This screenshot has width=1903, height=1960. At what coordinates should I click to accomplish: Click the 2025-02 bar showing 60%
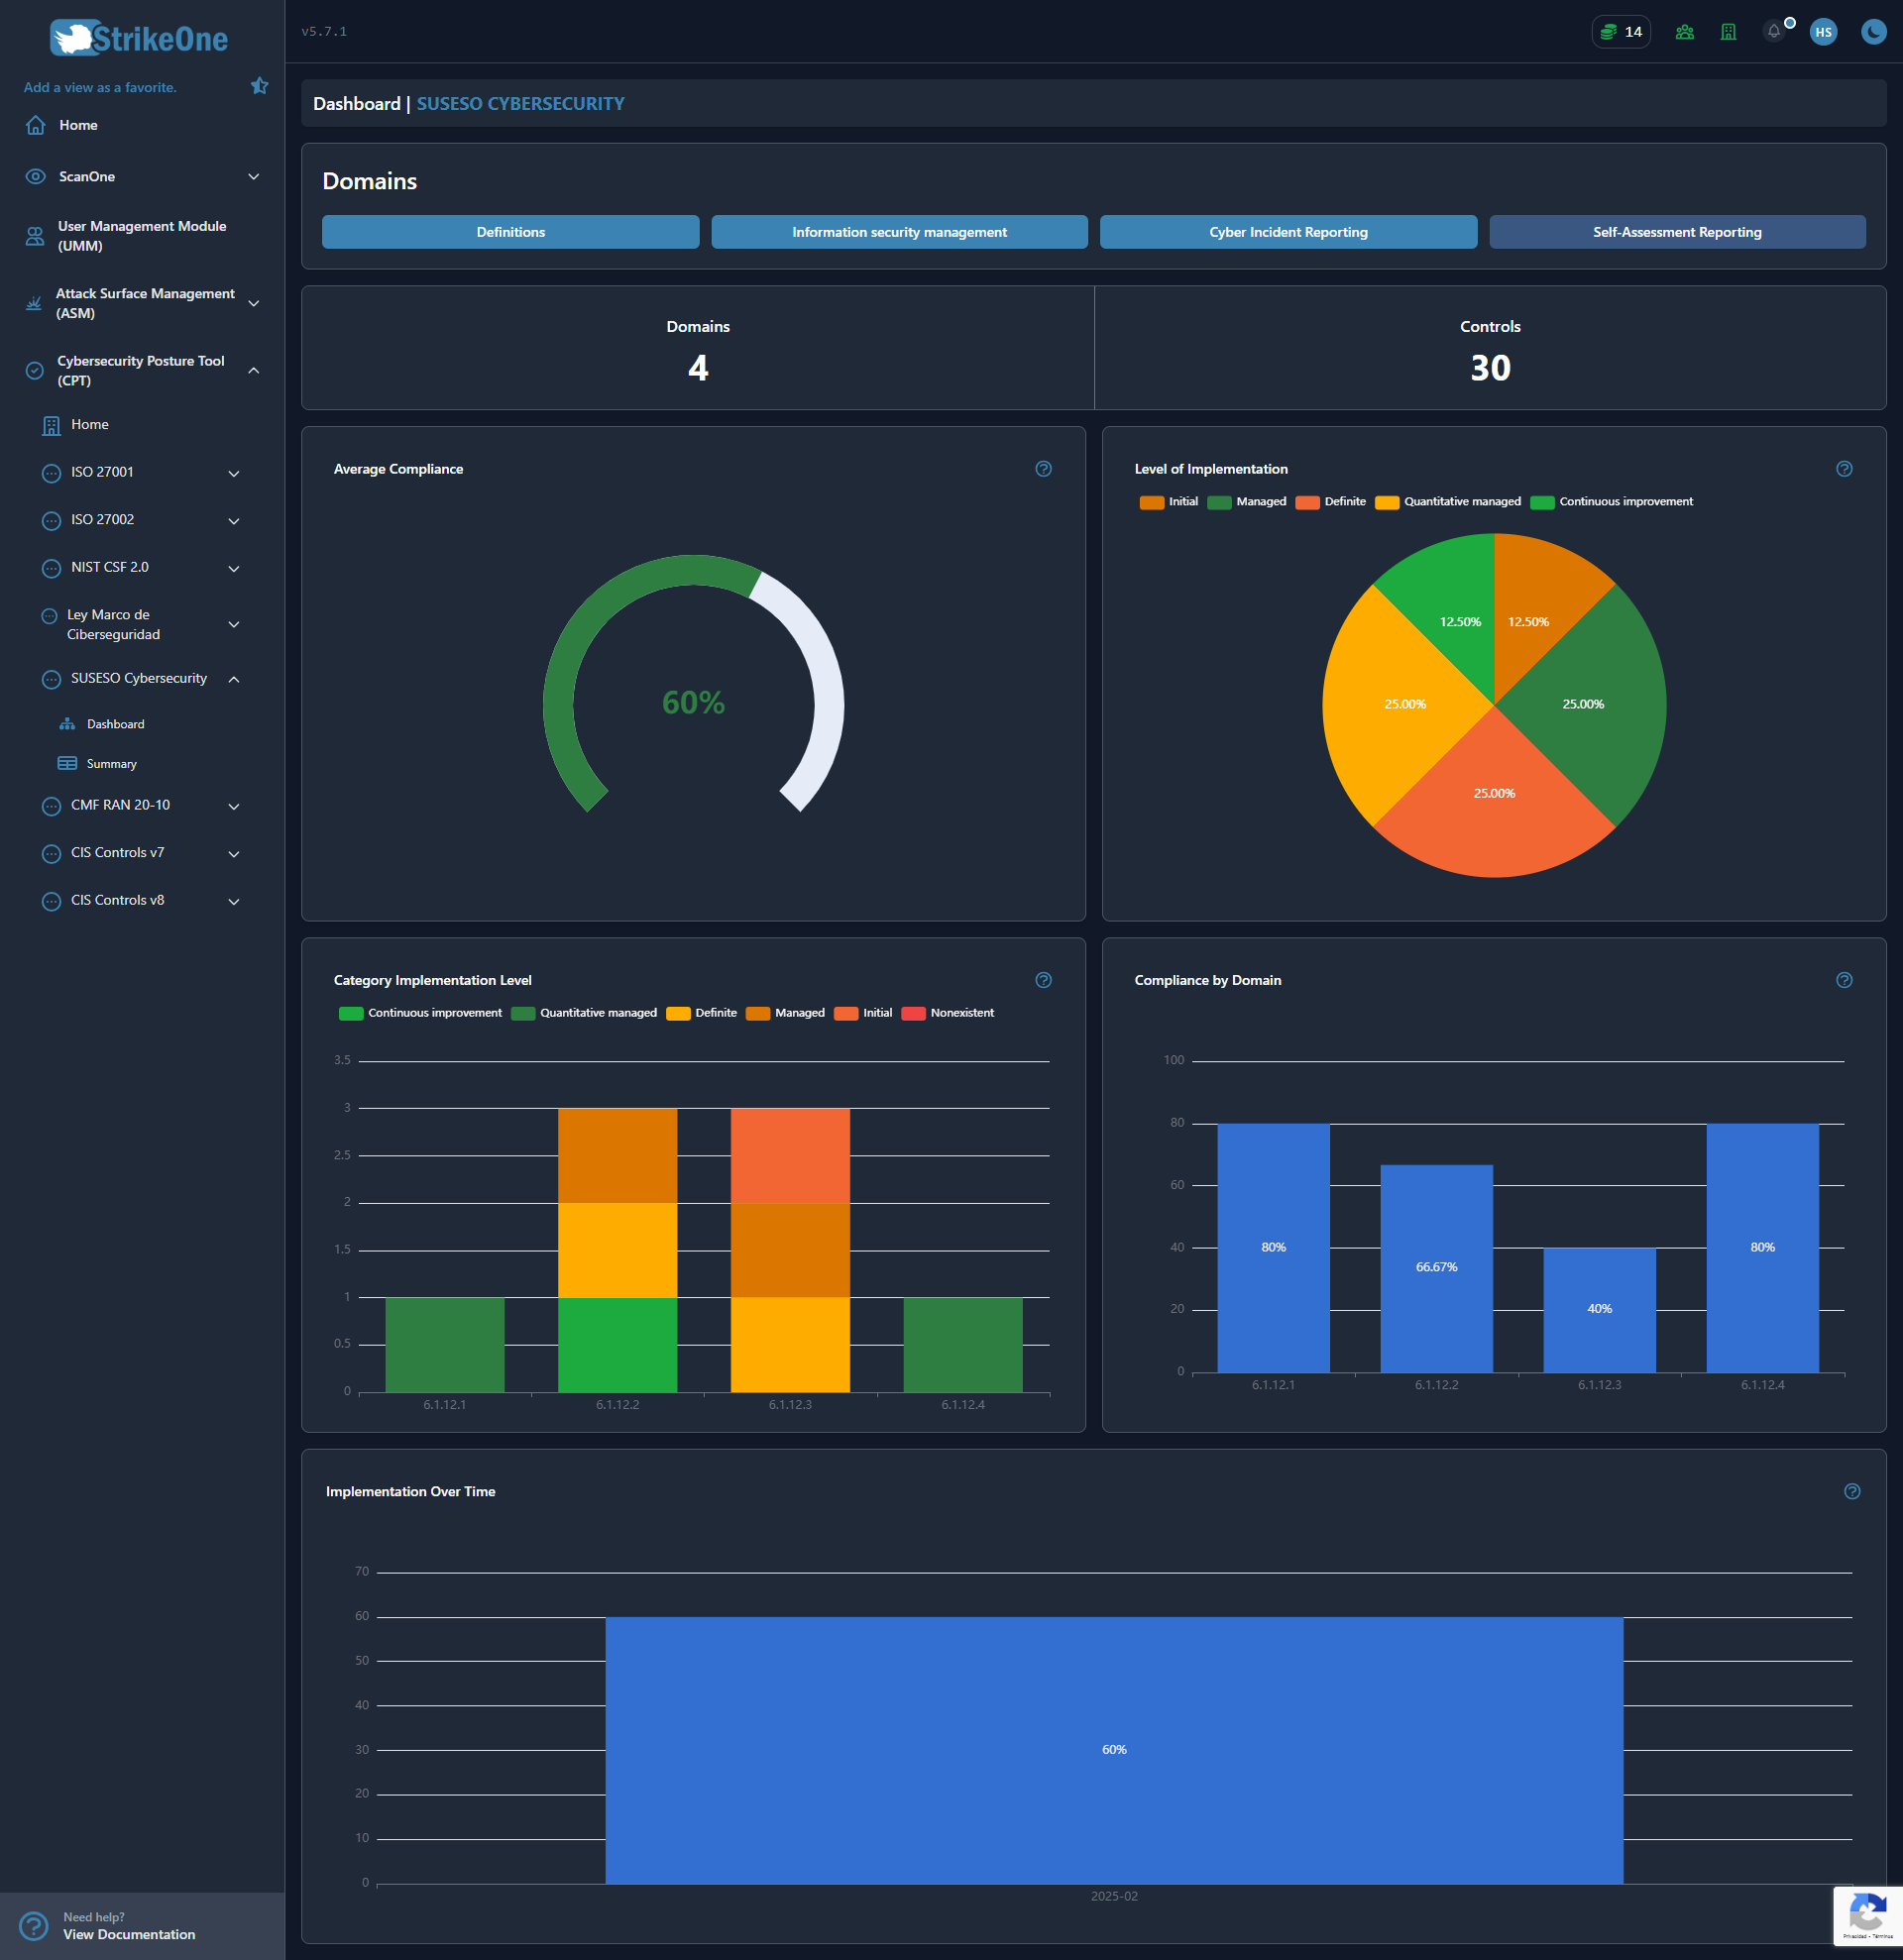coord(1113,1750)
